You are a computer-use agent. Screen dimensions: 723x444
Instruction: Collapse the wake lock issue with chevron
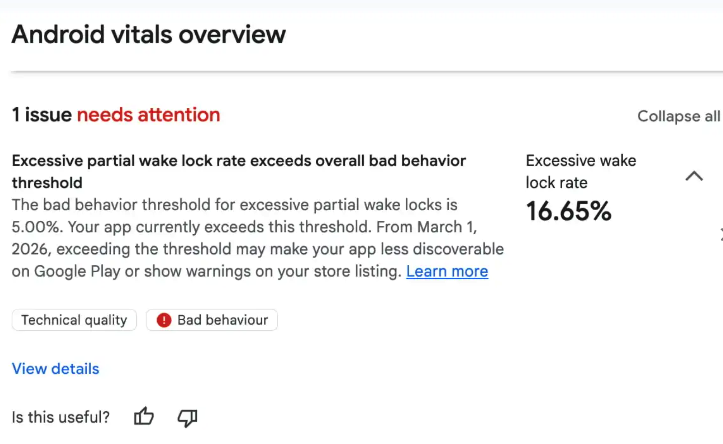click(x=694, y=176)
